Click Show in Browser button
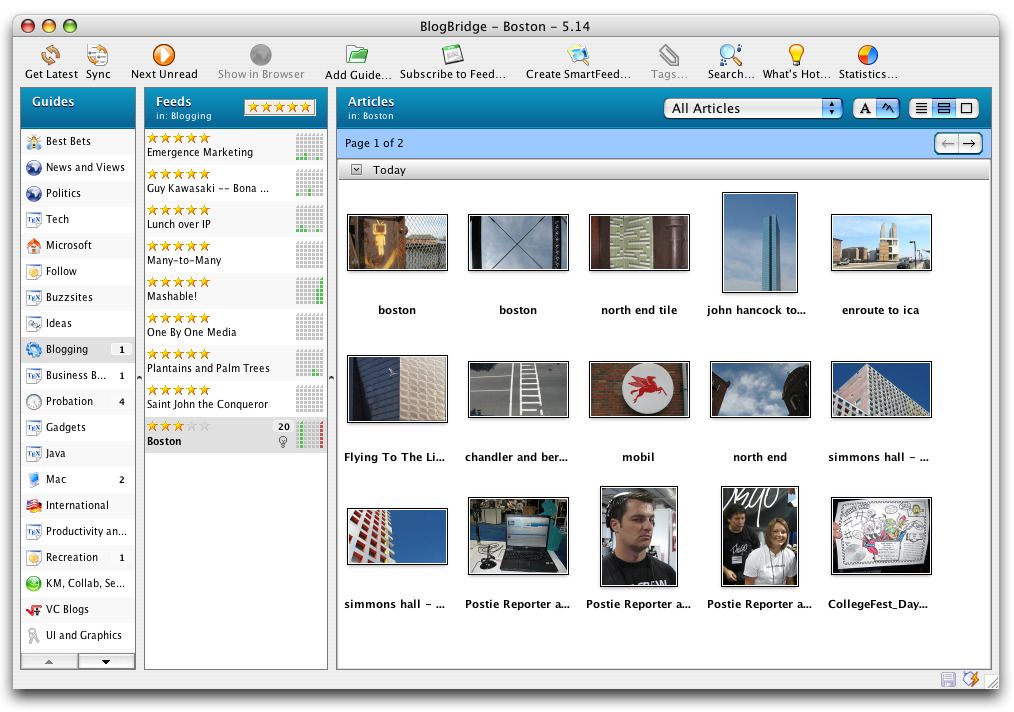Viewport: 1014px width, 712px height. pos(260,55)
